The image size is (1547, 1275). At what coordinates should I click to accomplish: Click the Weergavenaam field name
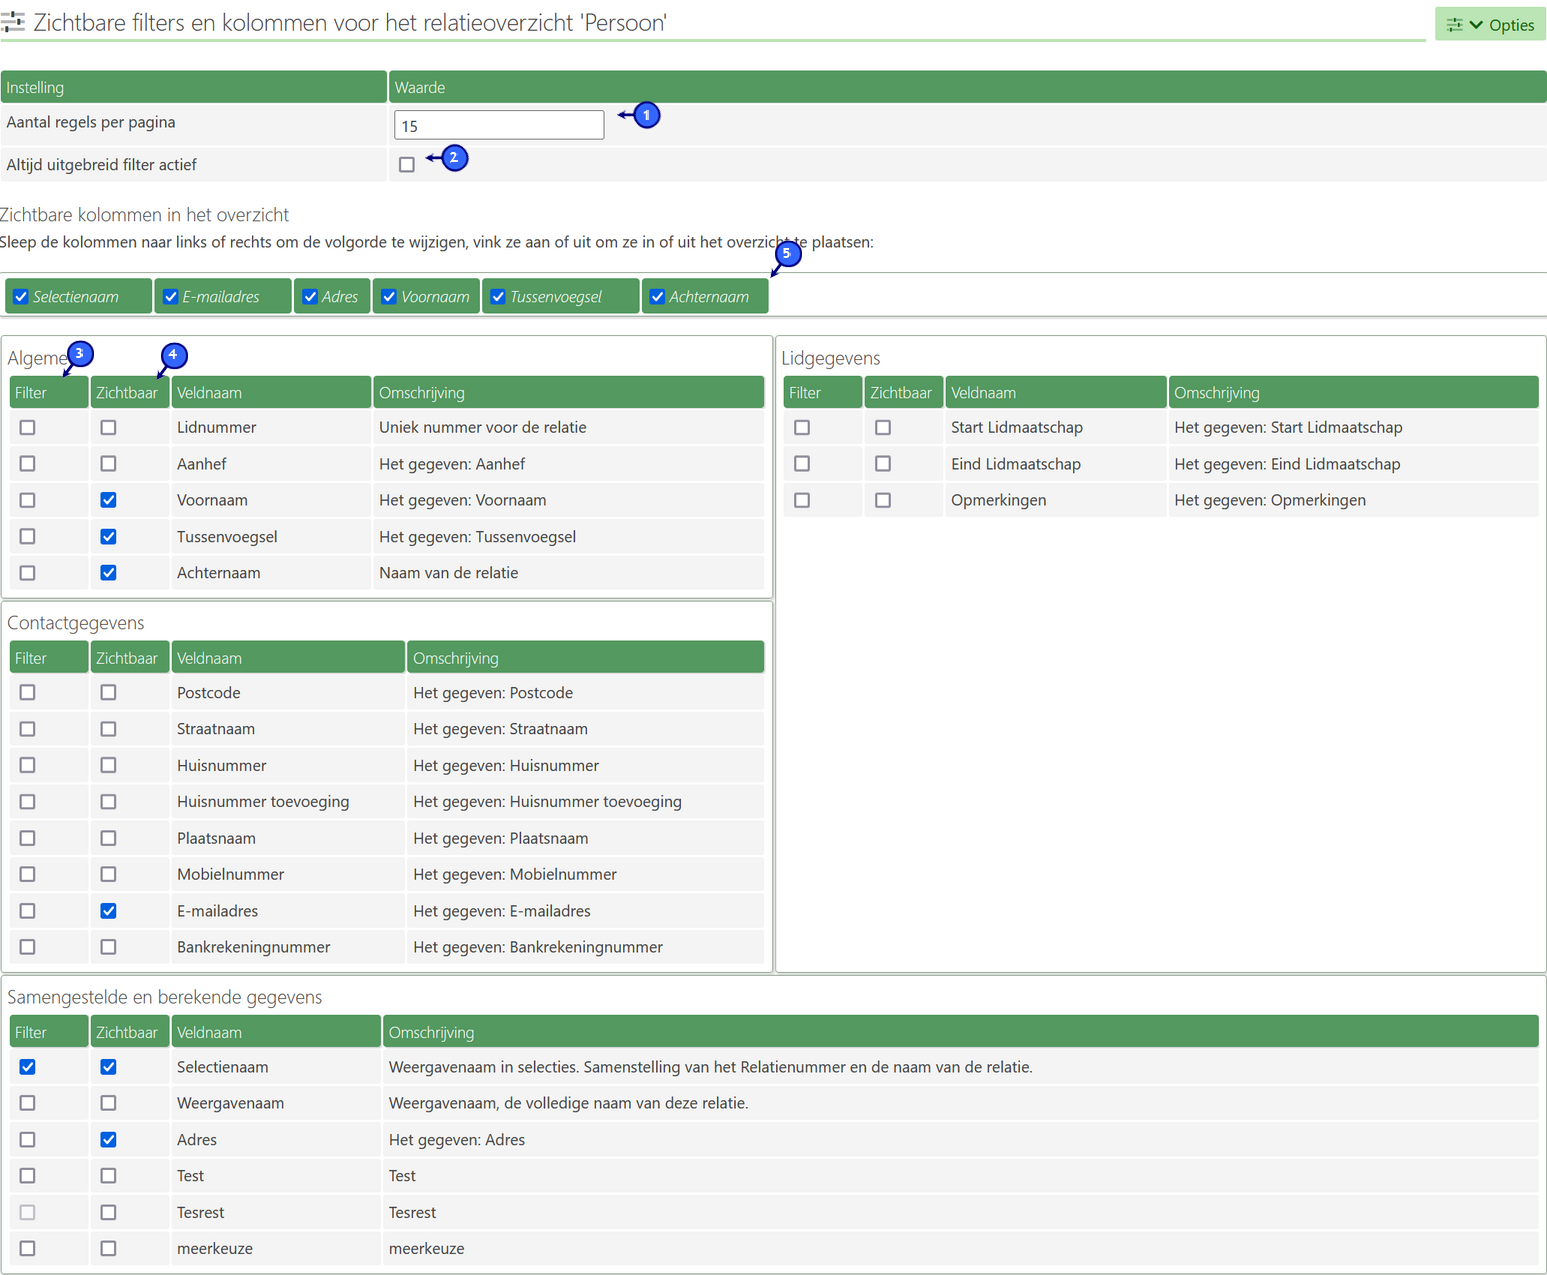click(230, 1103)
